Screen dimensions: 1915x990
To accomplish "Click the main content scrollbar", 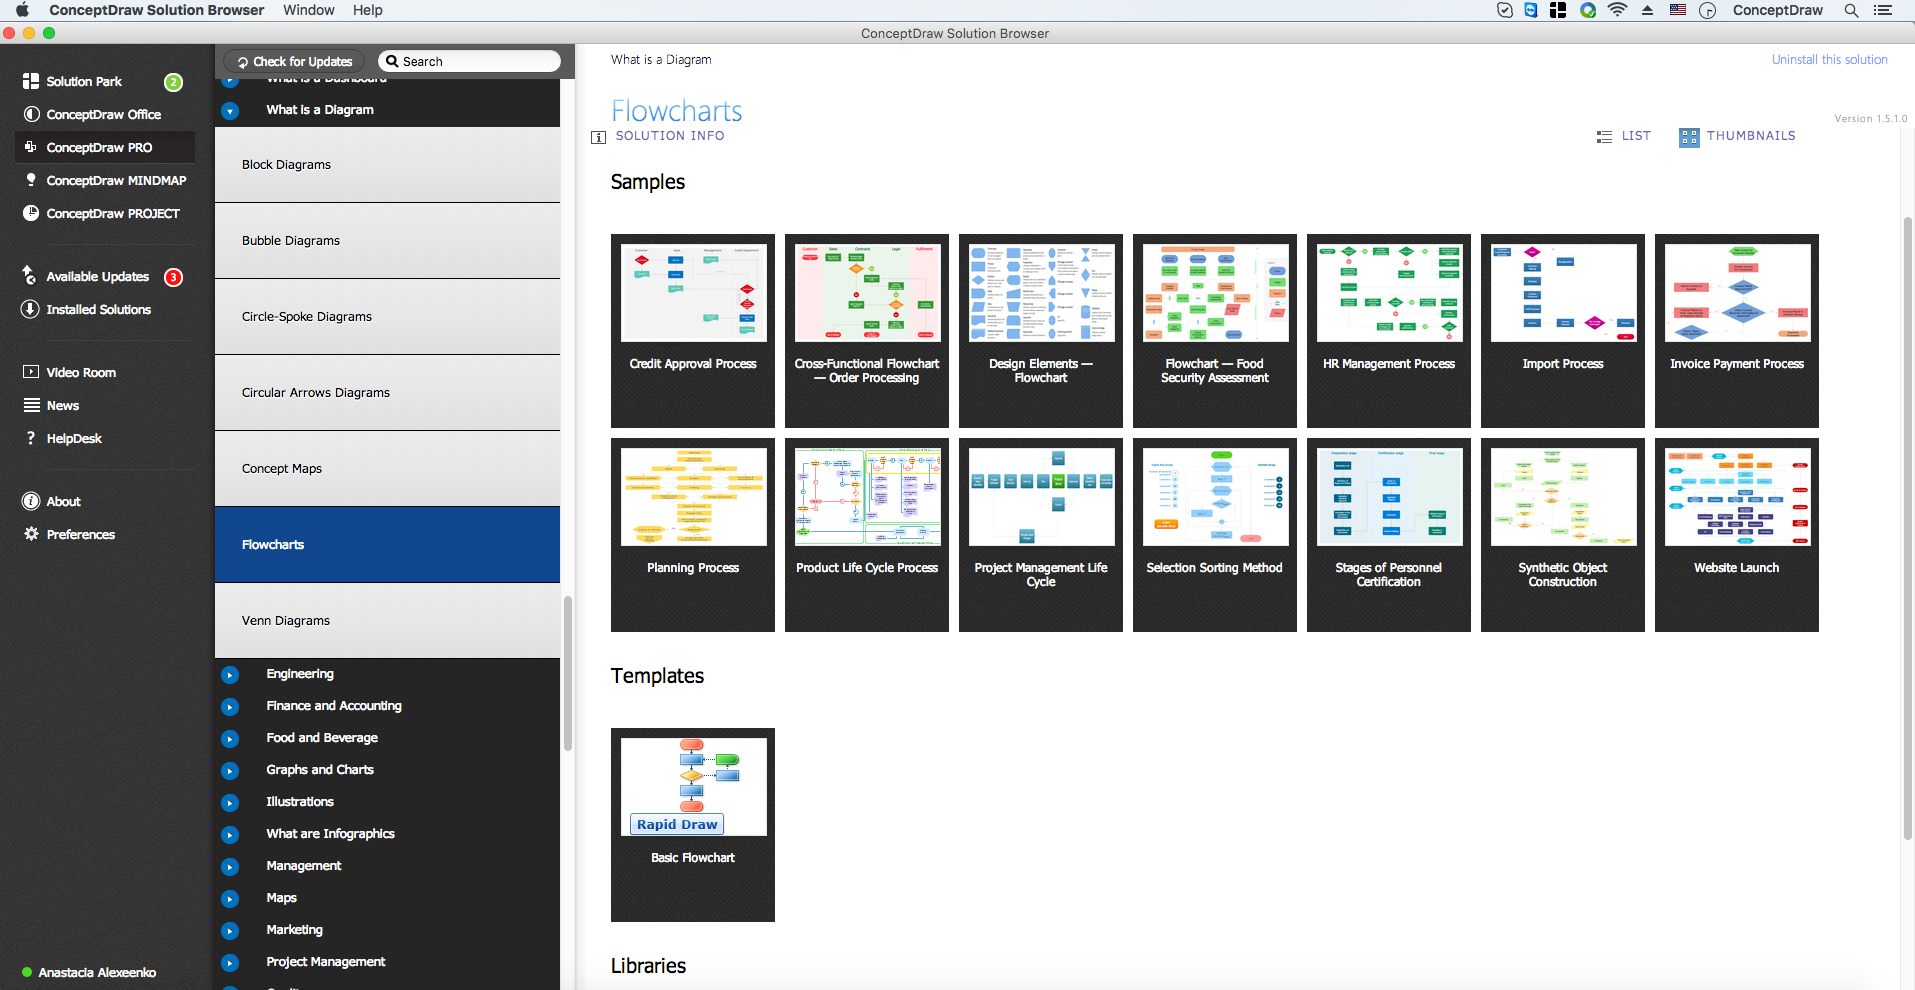I will [1908, 528].
